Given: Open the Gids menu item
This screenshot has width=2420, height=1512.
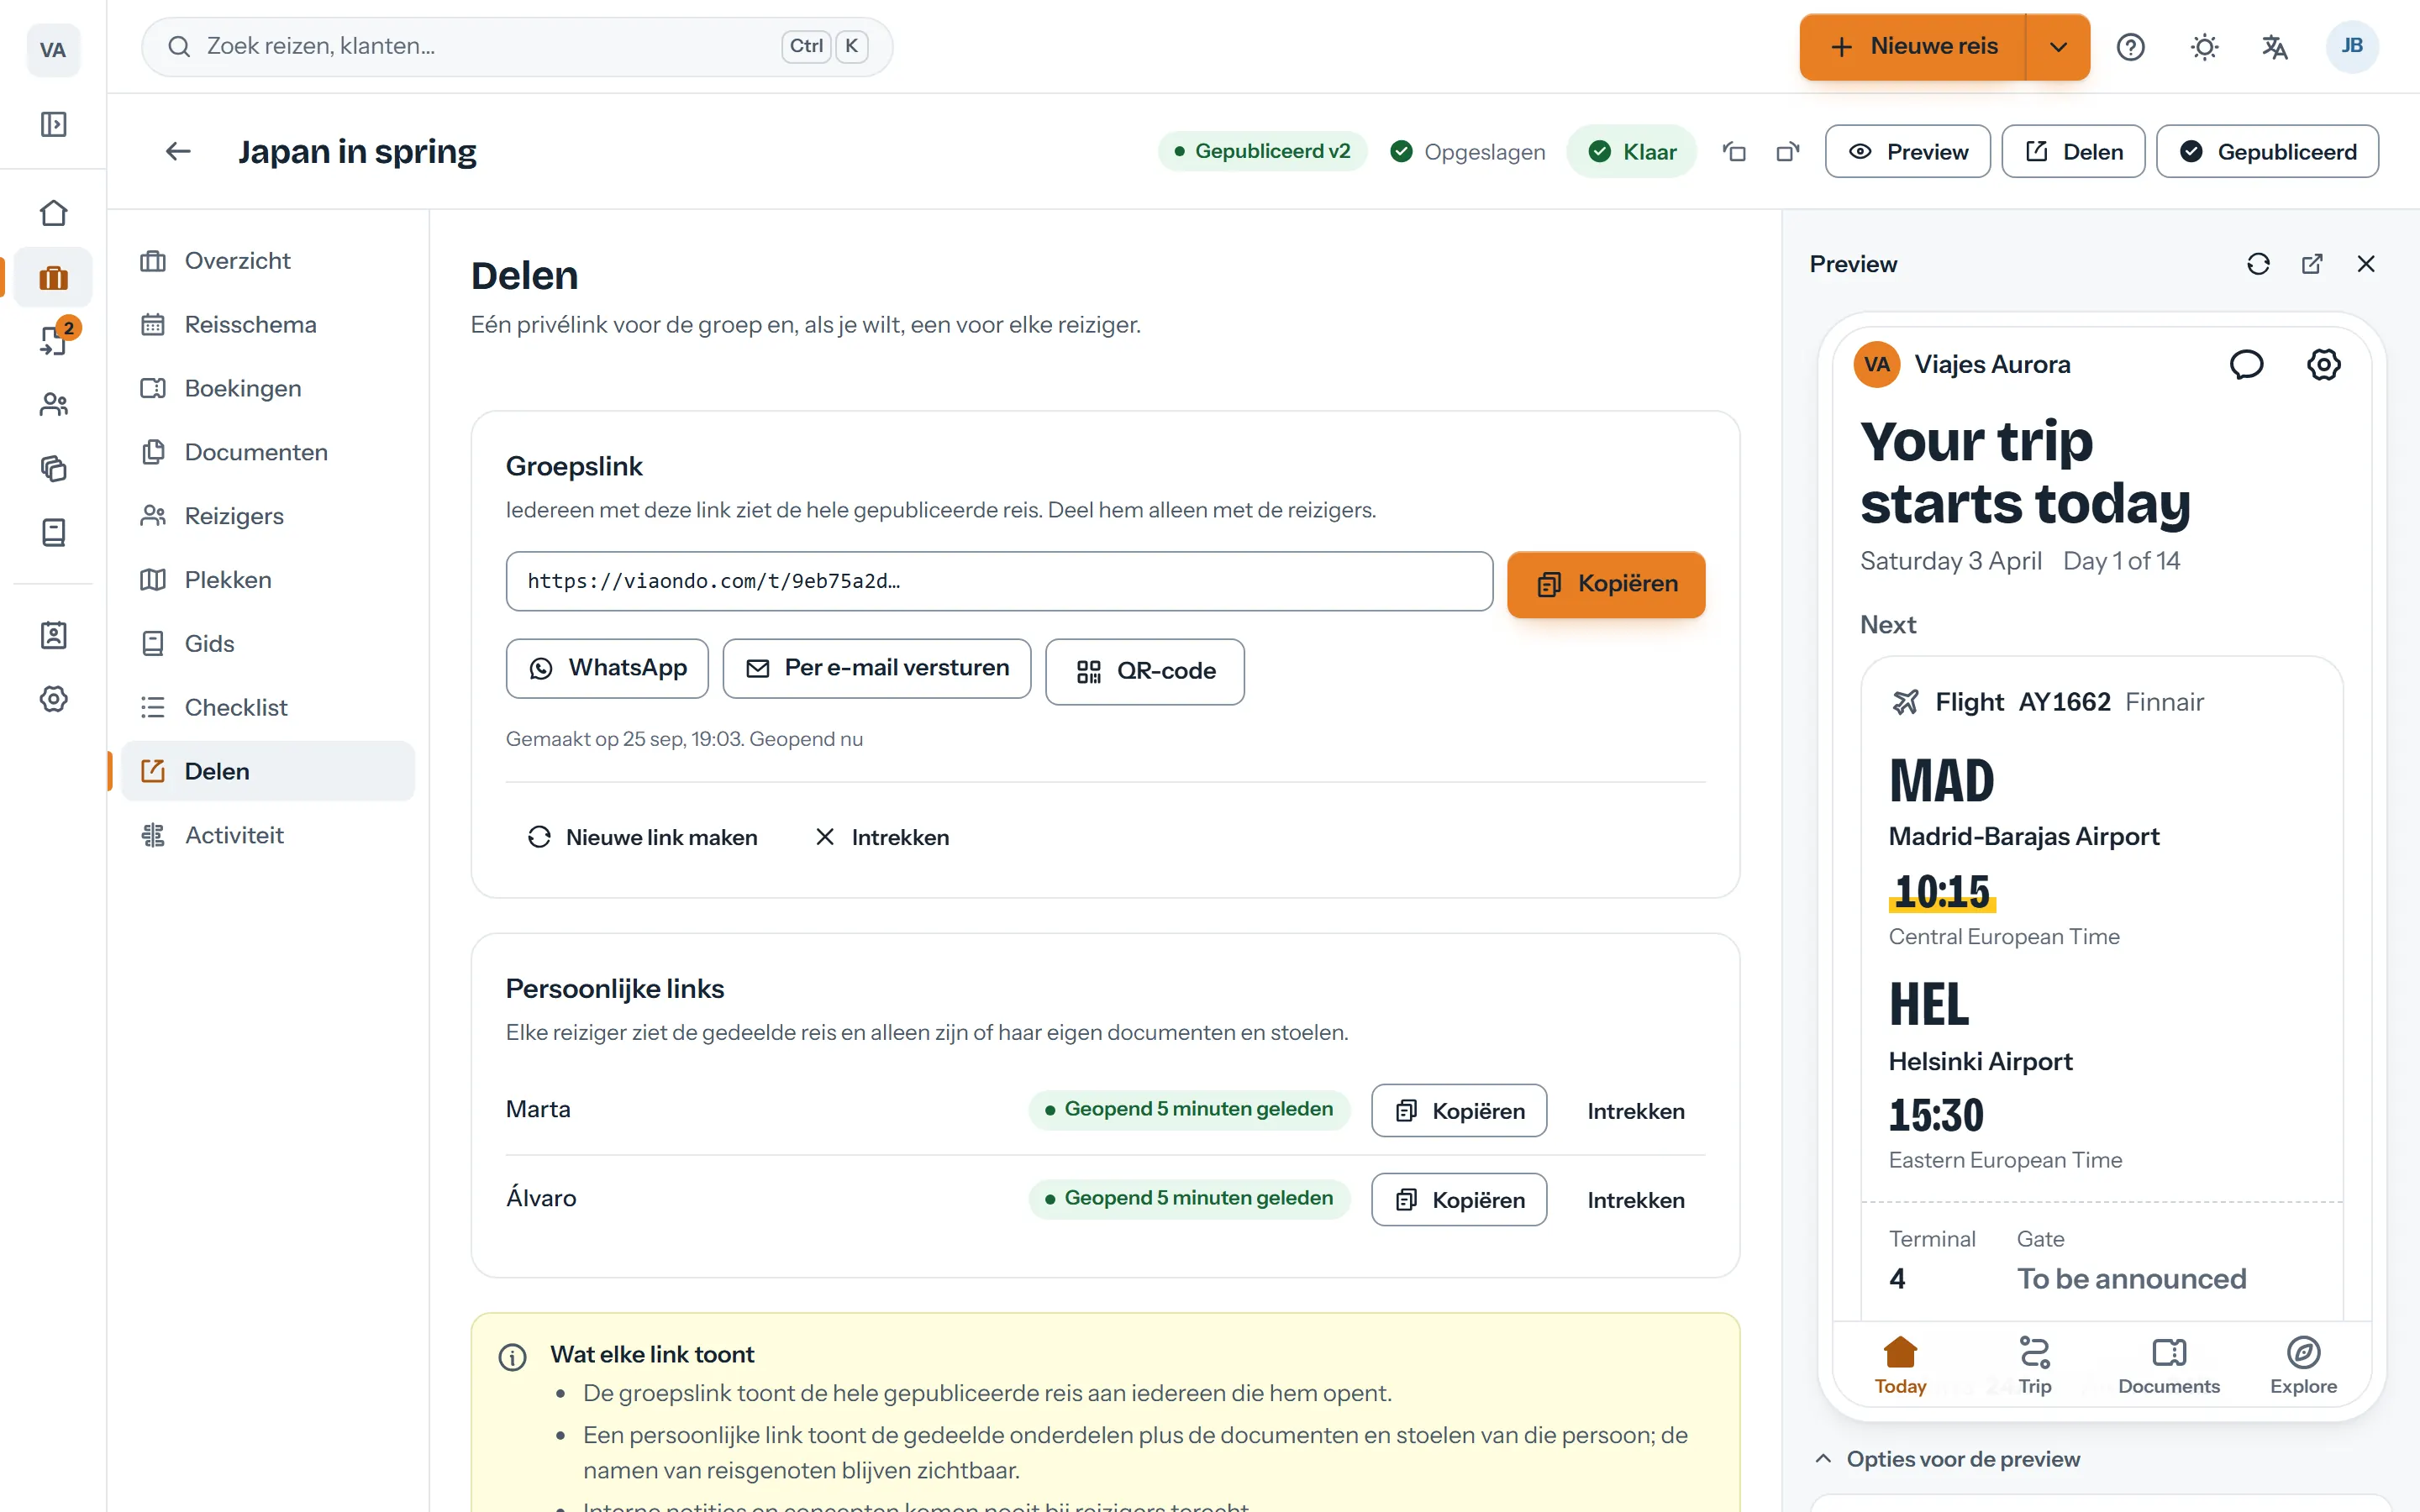Looking at the screenshot, I should point(268,644).
